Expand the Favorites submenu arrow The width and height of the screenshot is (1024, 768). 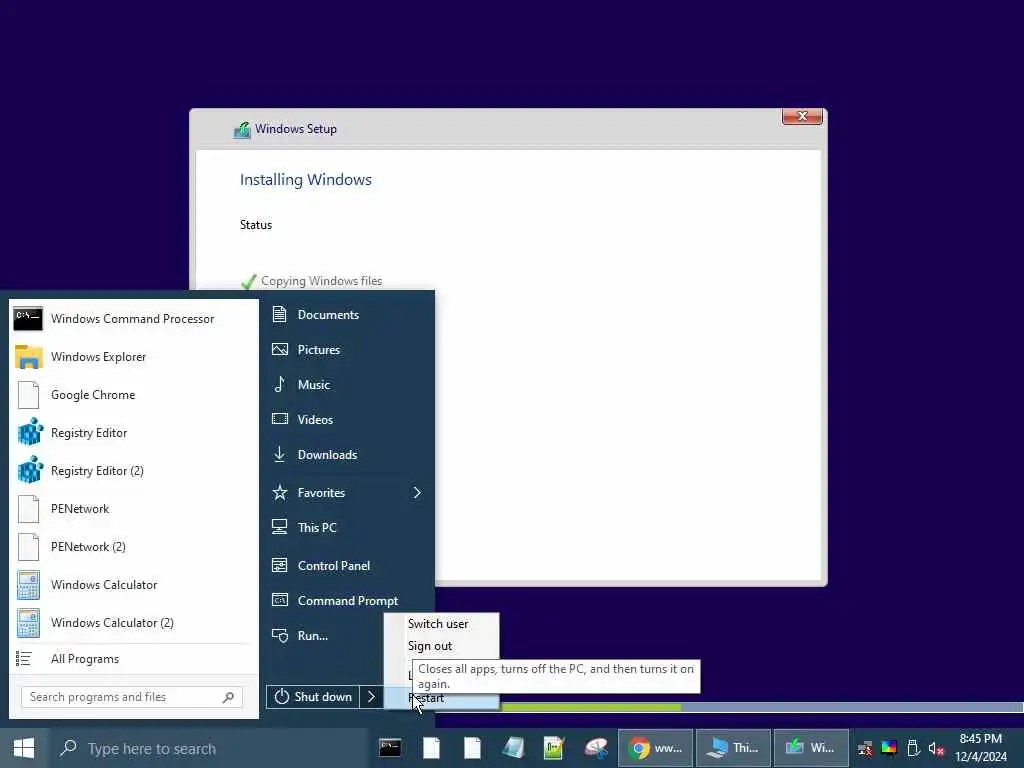pos(417,492)
